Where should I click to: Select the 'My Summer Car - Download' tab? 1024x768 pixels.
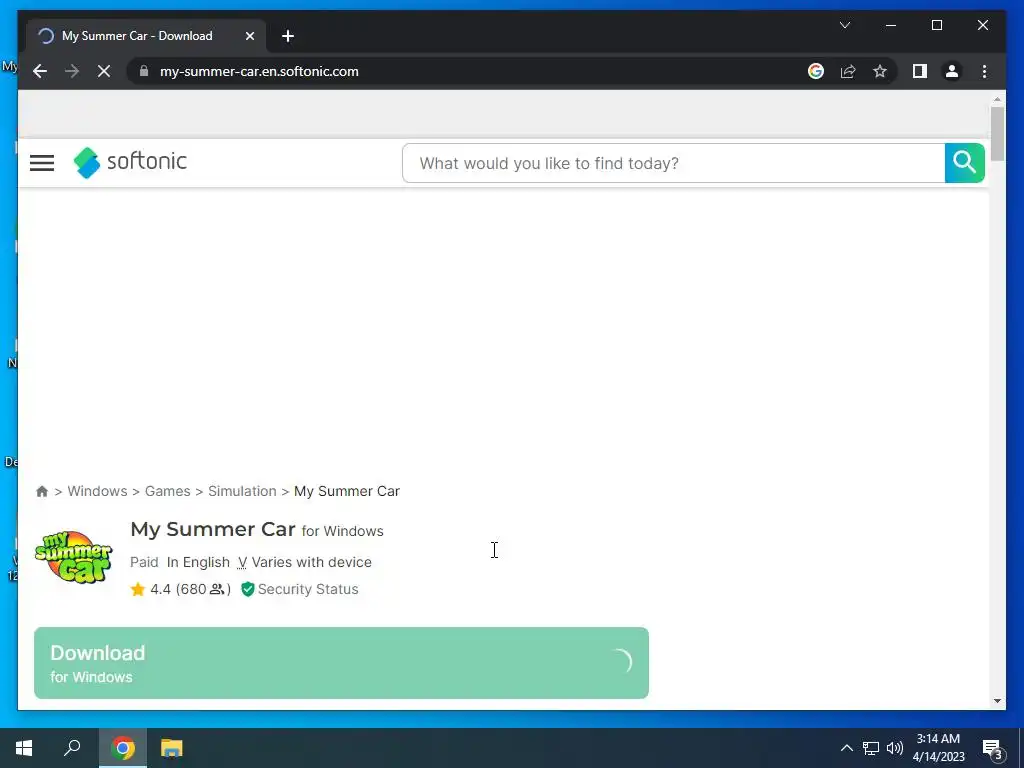[x=146, y=36]
